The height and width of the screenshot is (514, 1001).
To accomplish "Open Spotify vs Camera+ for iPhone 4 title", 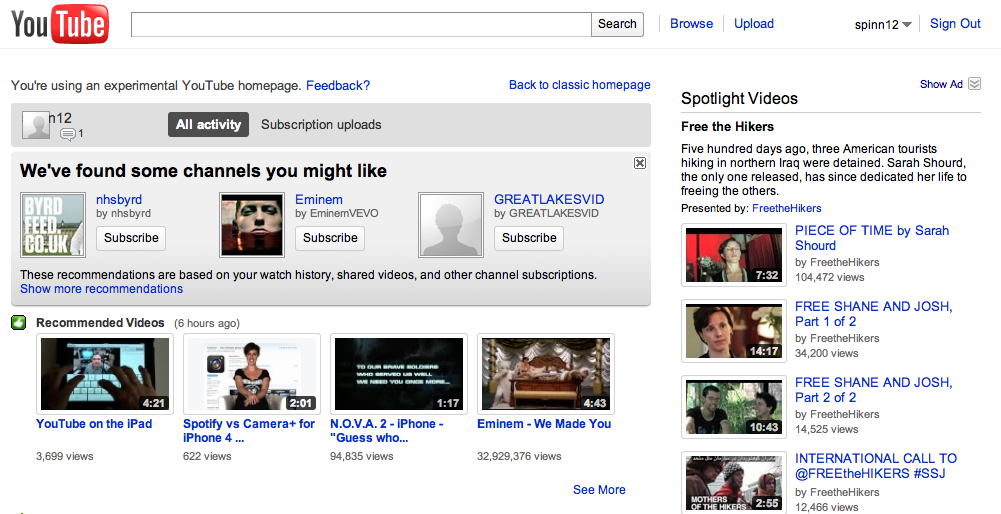I will pyautogui.click(x=249, y=431).
